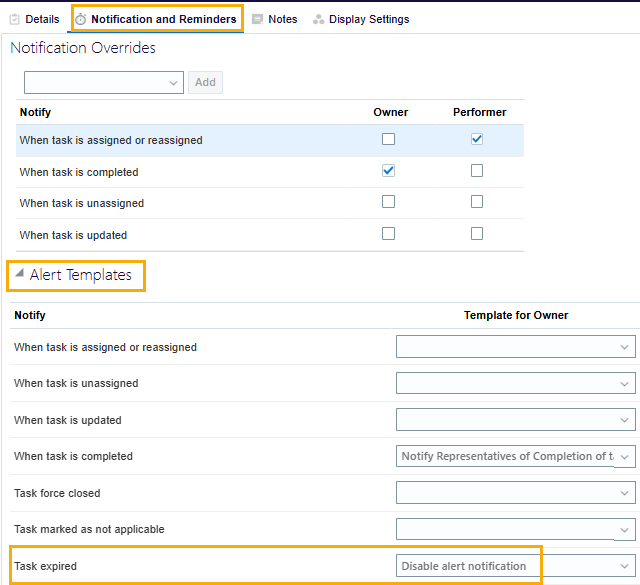This screenshot has width=640, height=585.
Task: Click the Details clipboard icon
Action: pos(14,19)
